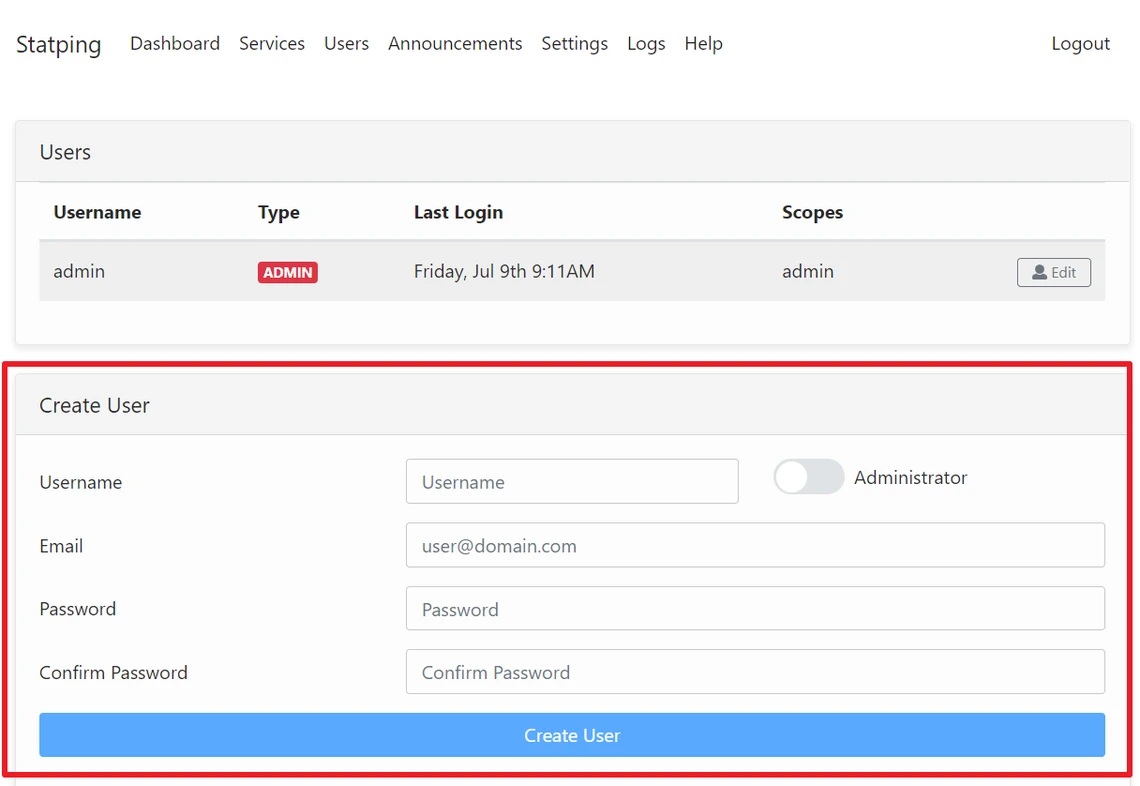Click the Users panel heading
The height and width of the screenshot is (786, 1140).
tap(65, 152)
